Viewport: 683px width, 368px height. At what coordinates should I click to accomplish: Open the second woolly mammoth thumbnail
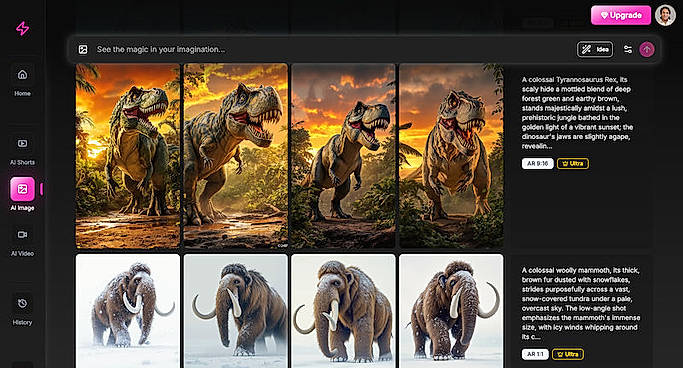pos(236,311)
